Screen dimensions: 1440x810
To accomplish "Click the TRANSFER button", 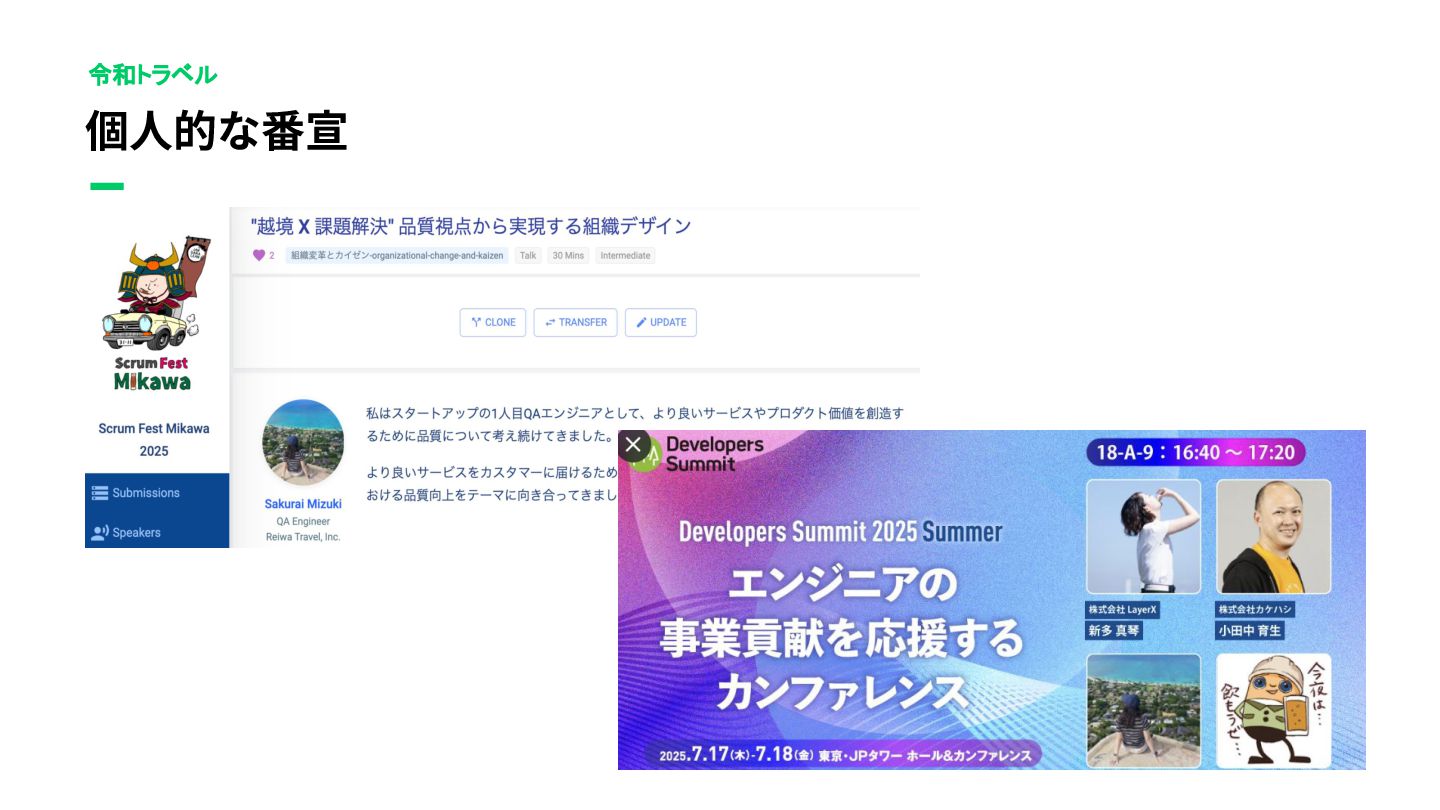I will [x=576, y=322].
